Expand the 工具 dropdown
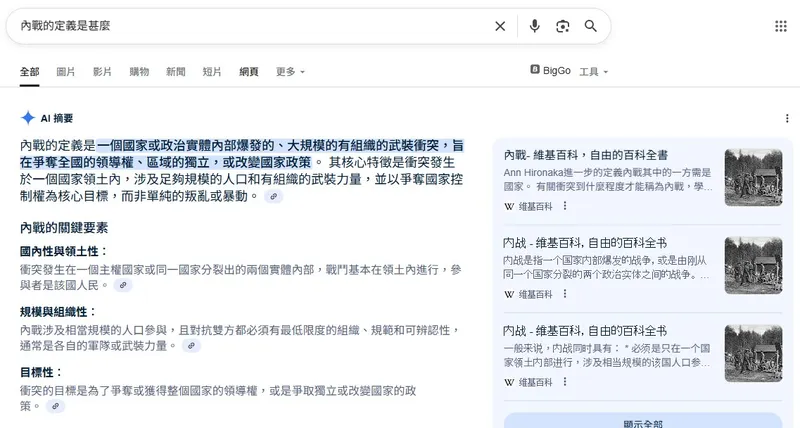800x428 pixels. (x=593, y=72)
